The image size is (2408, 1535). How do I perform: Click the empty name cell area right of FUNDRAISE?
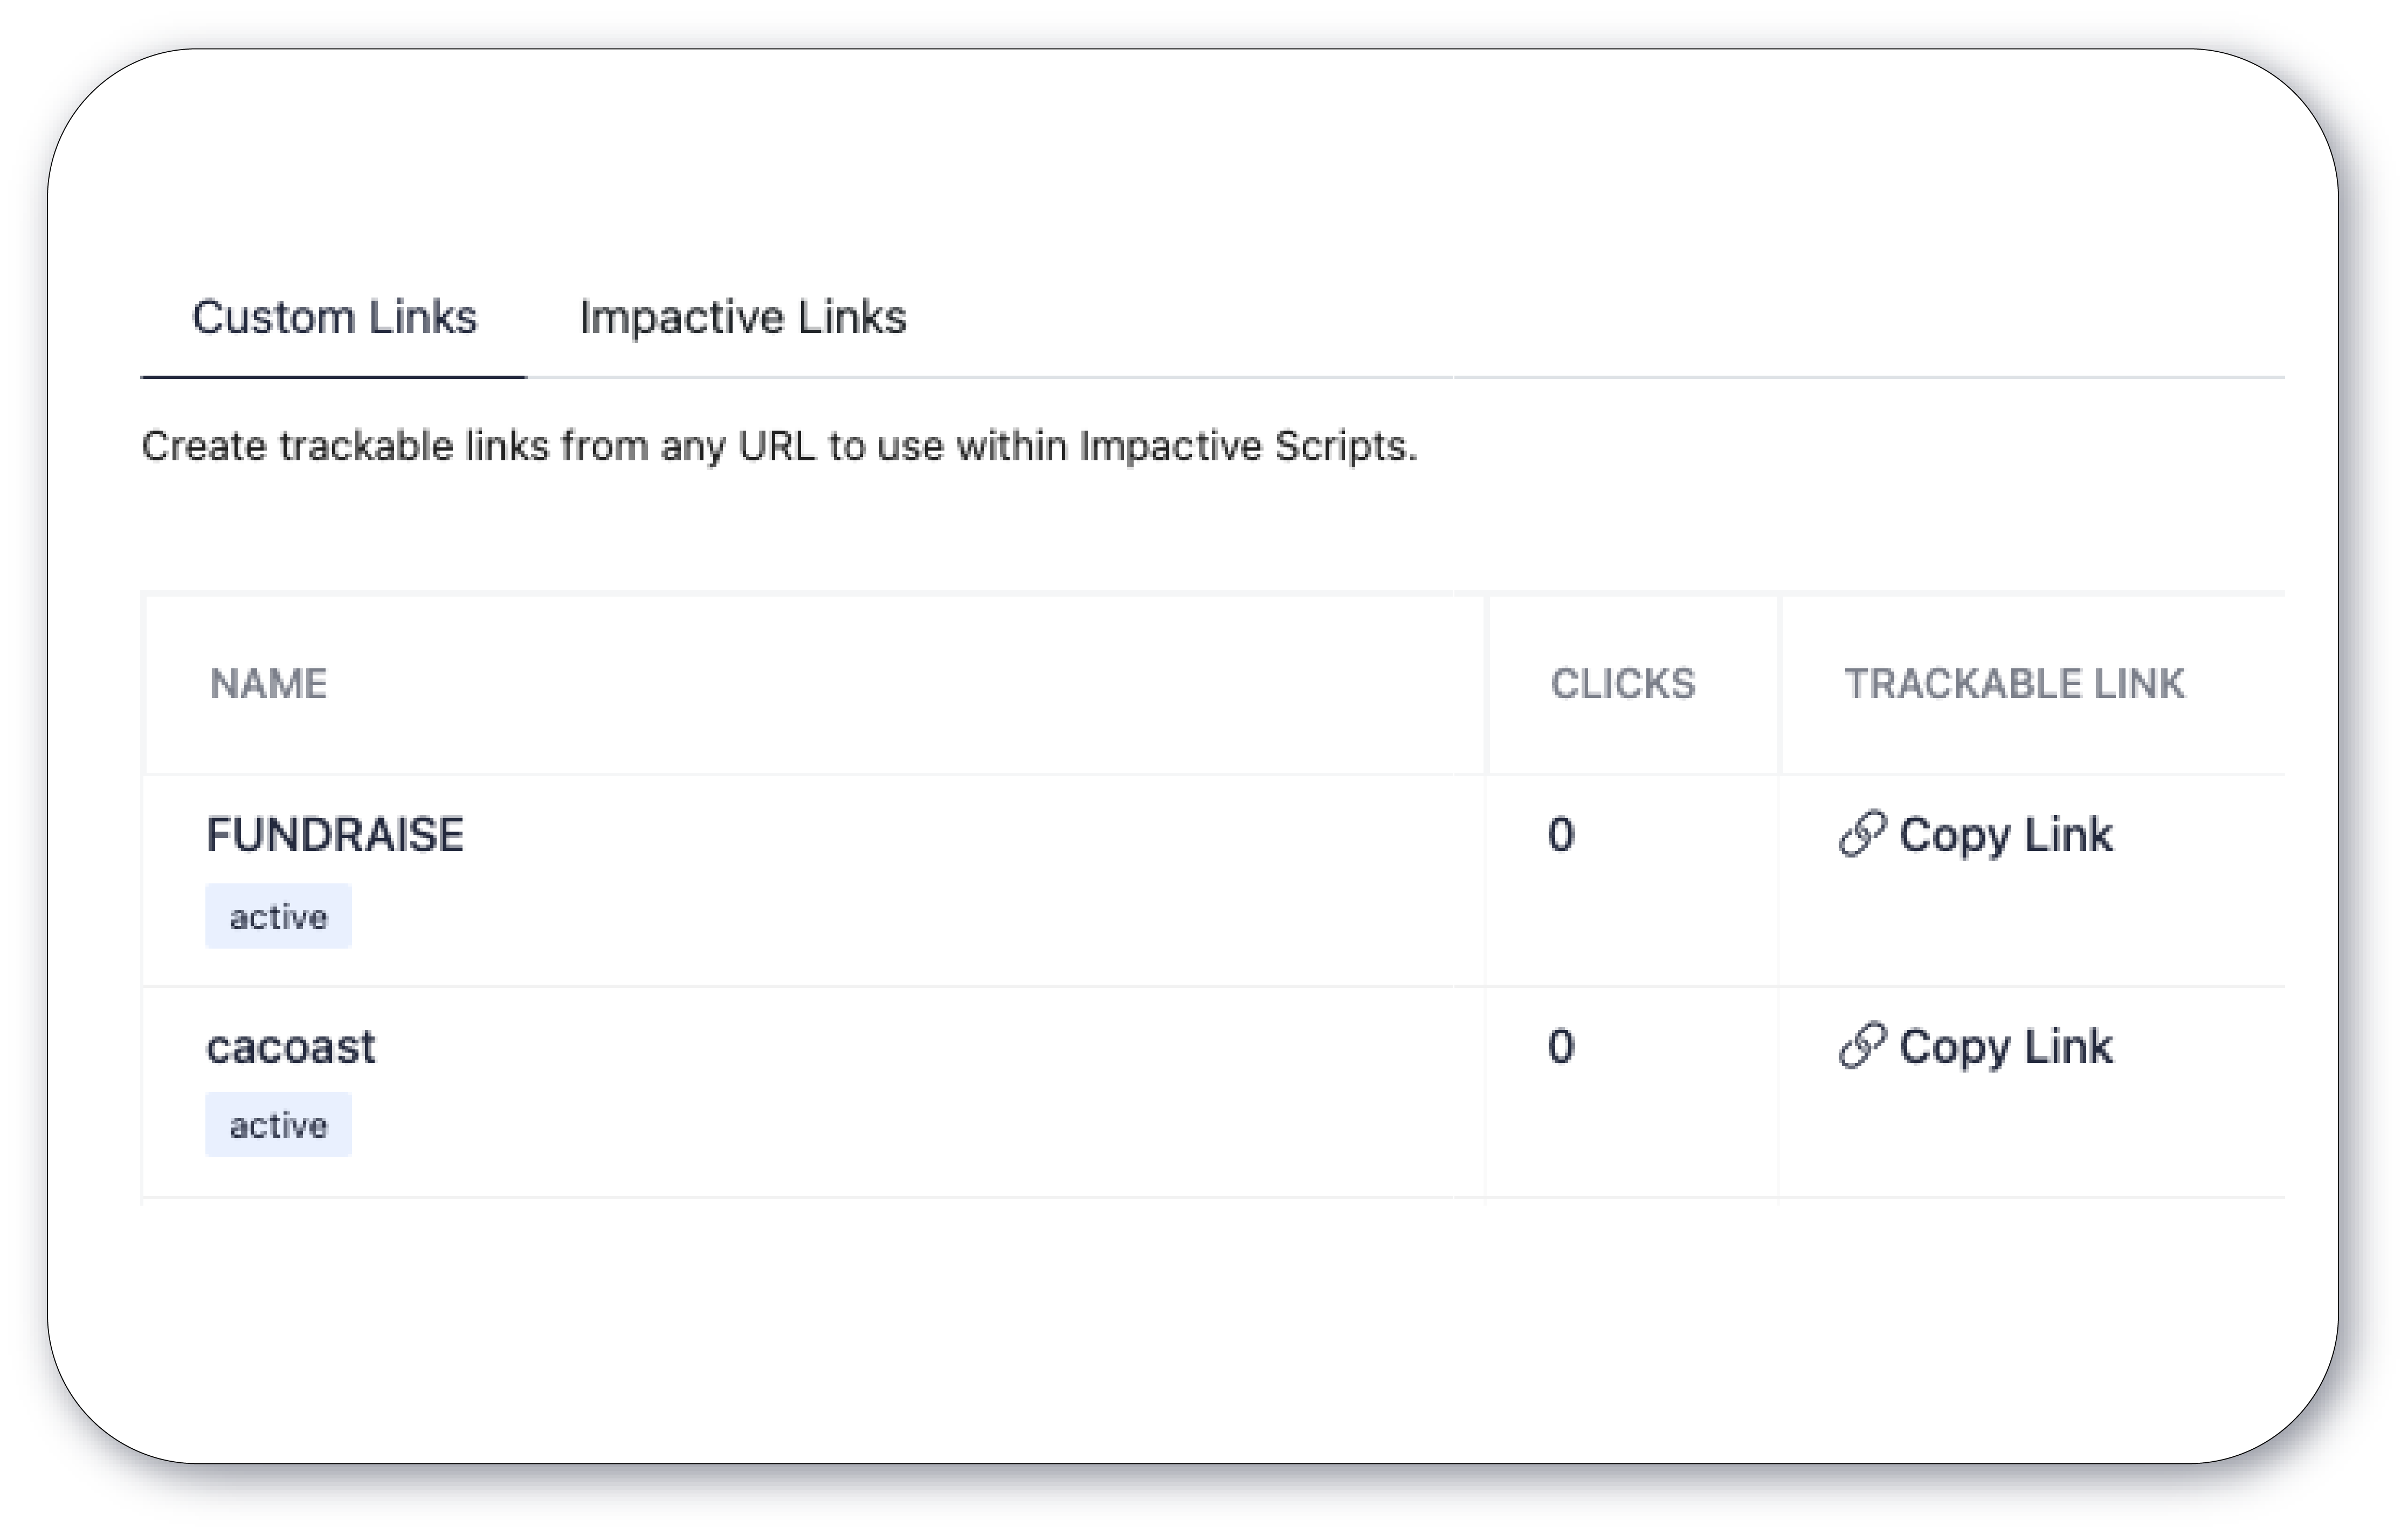click(970, 880)
